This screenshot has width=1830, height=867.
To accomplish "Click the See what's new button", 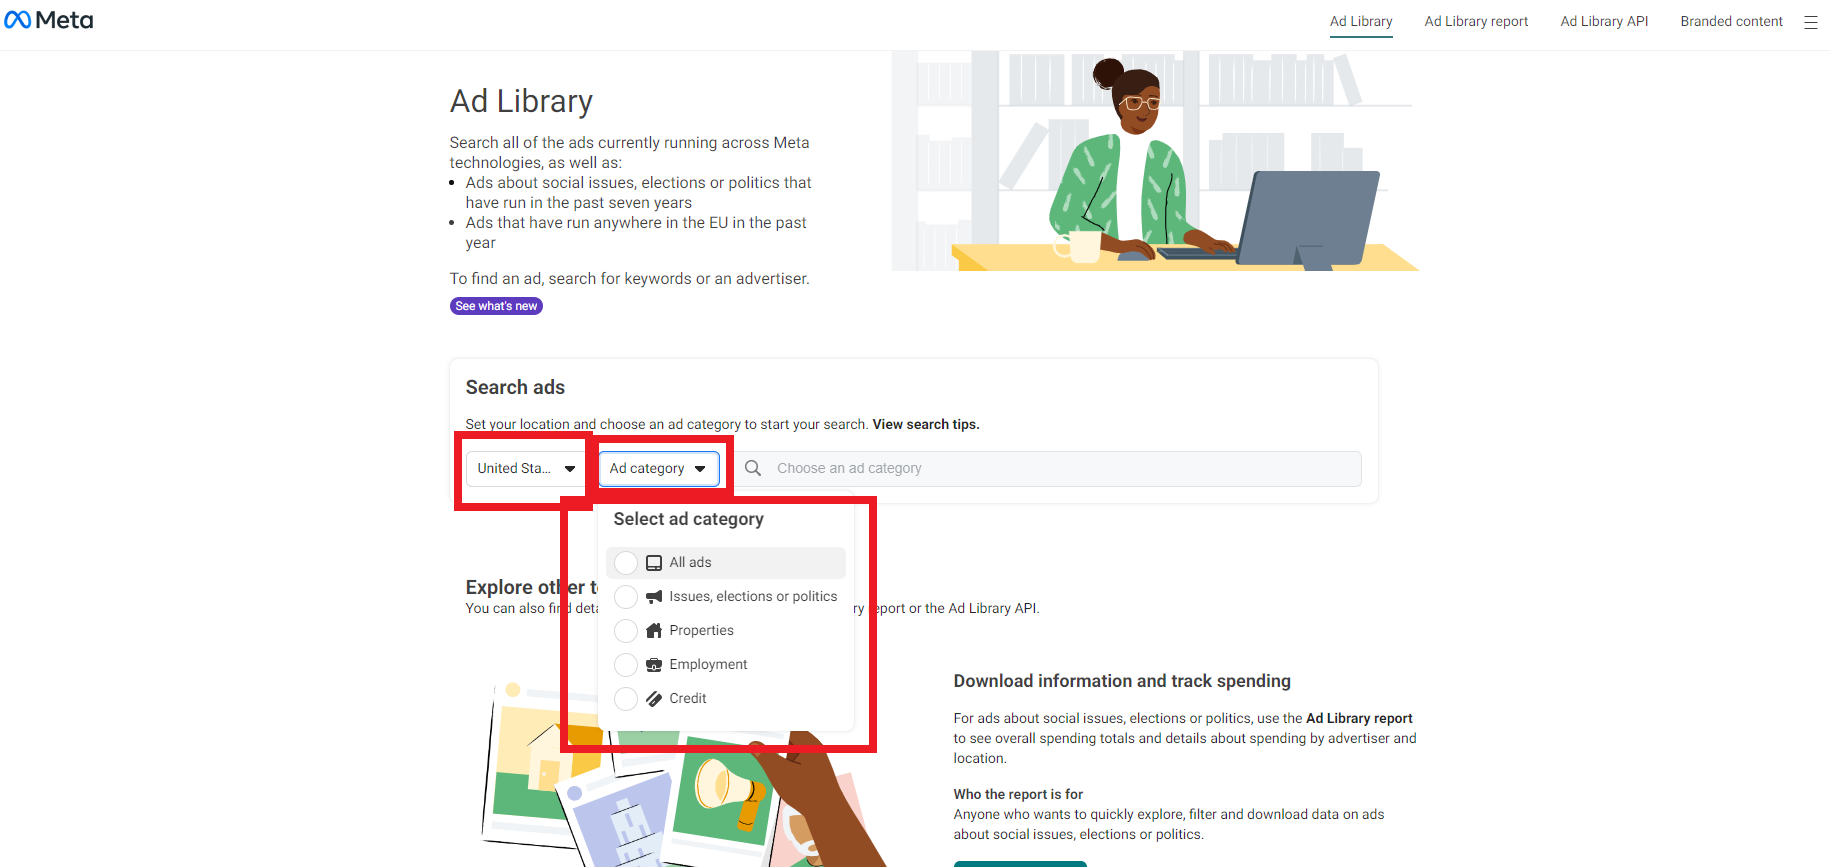I will pyautogui.click(x=496, y=306).
